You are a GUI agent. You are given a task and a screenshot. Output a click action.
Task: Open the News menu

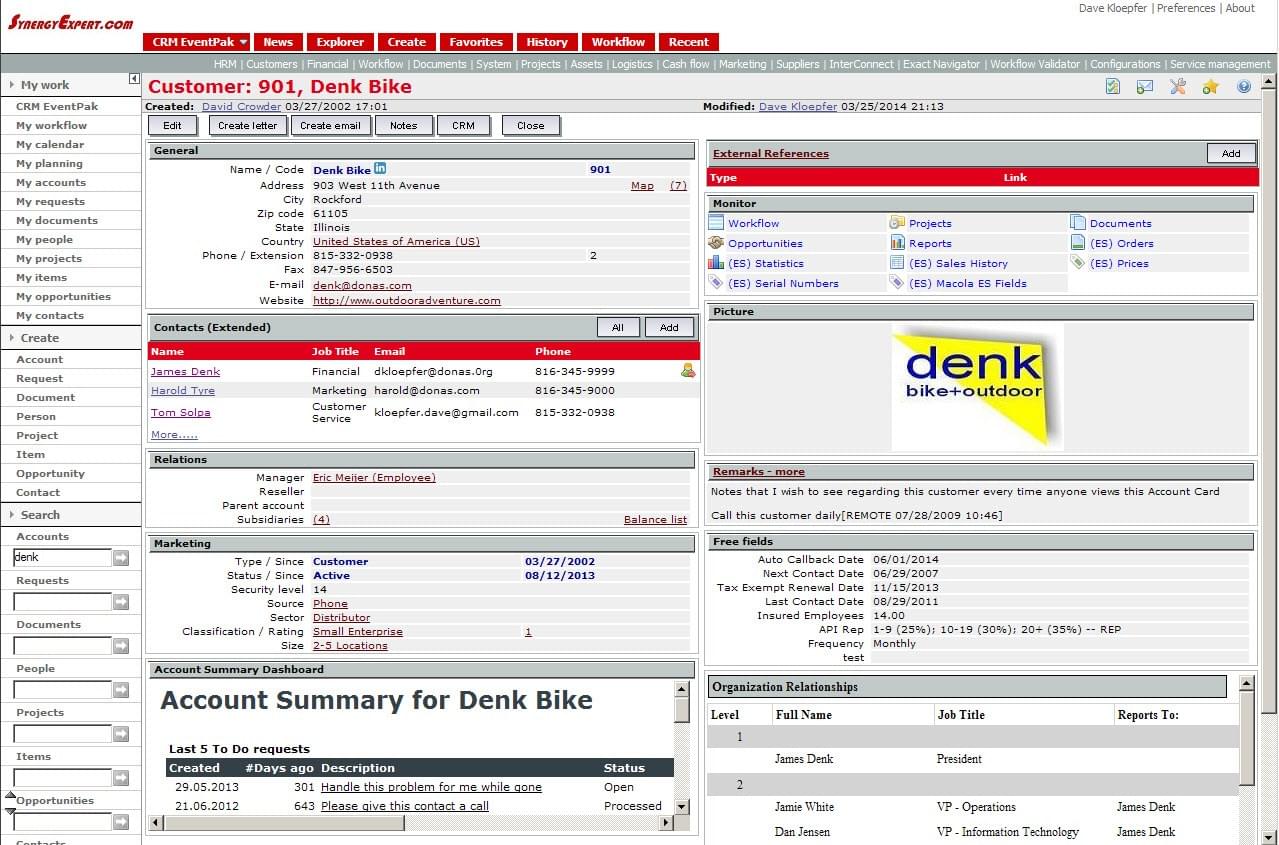278,42
